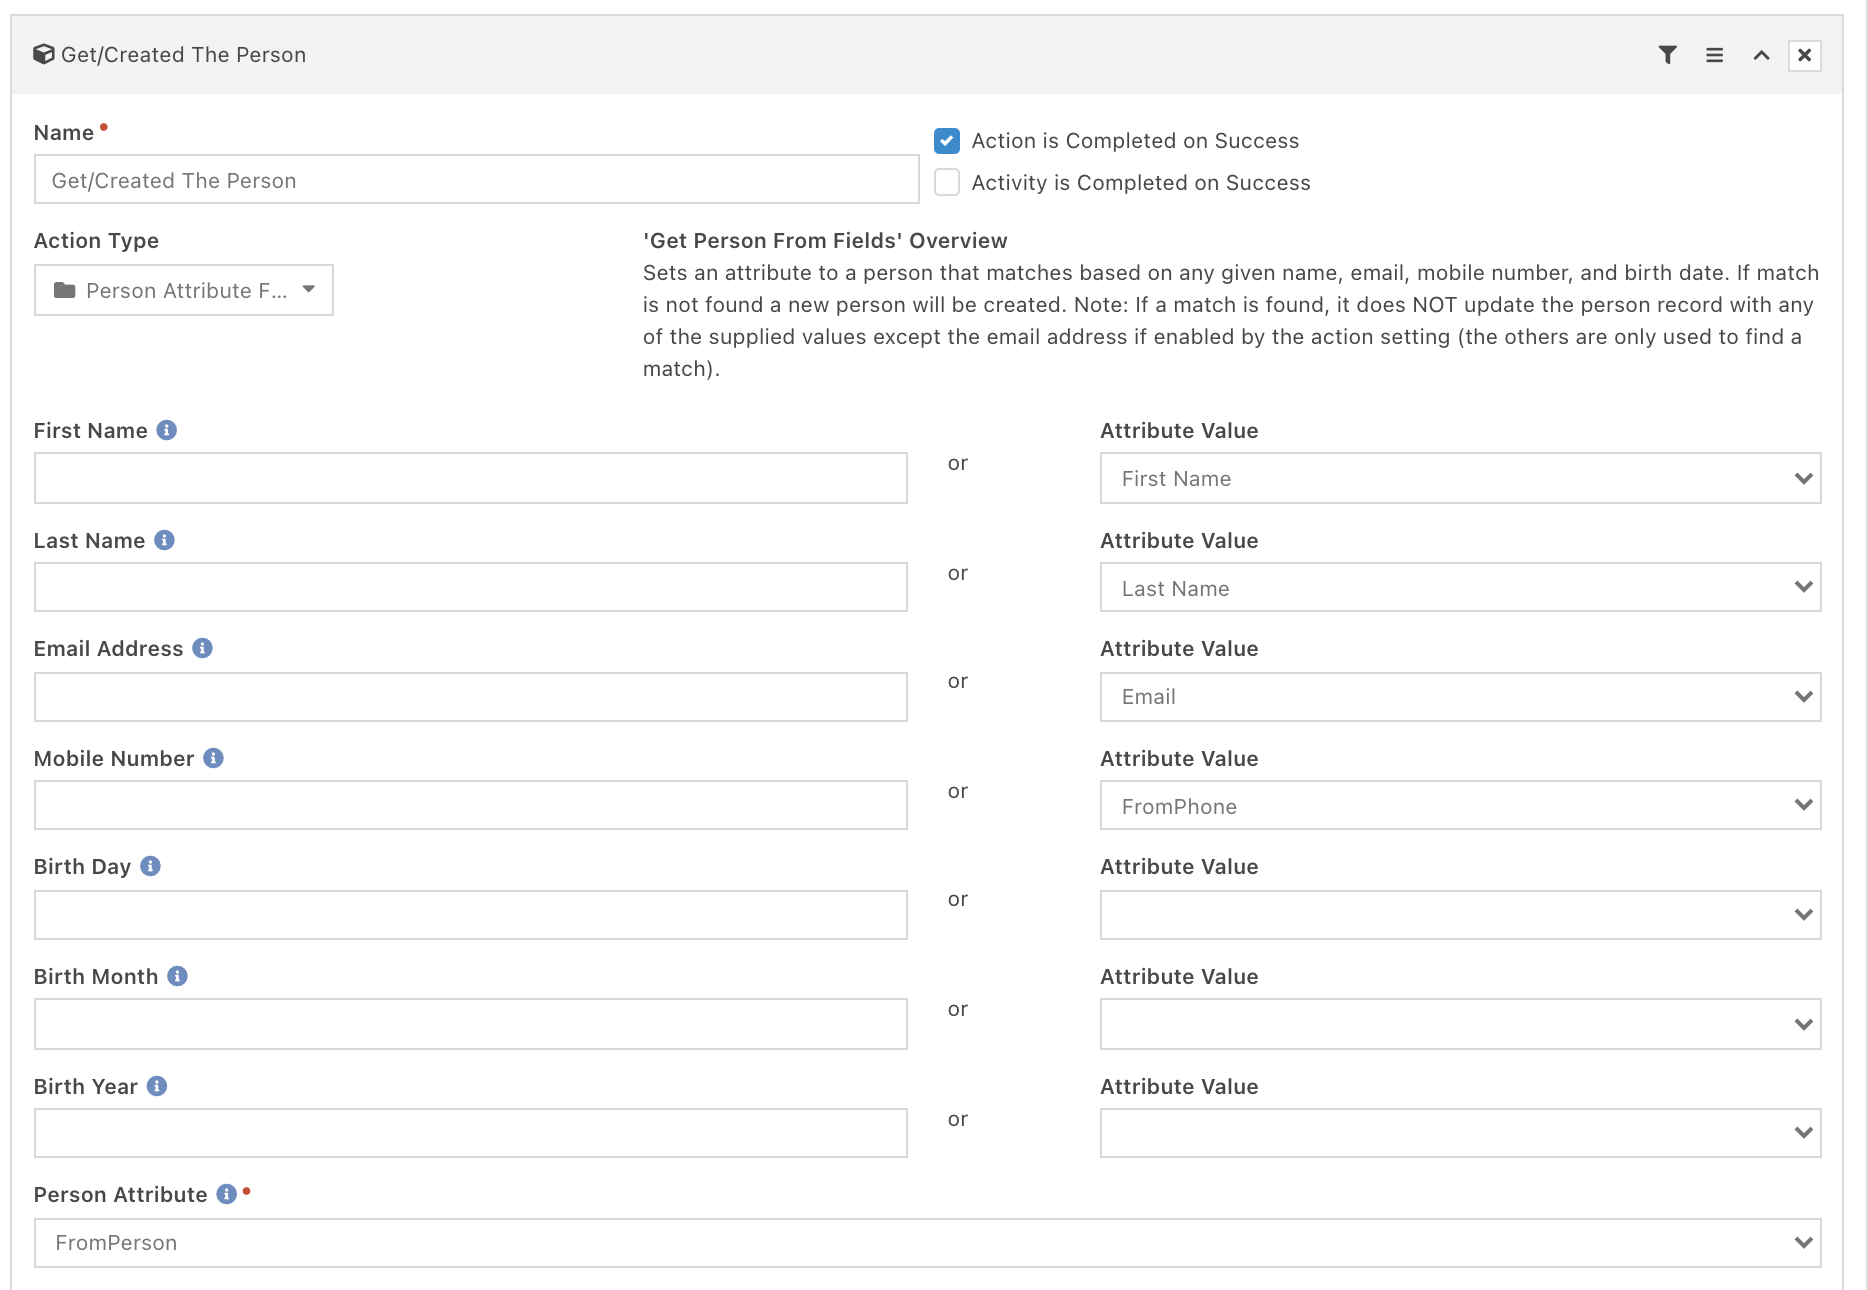Open the FromPerson person attribute dropdown
Image resolution: width=1868 pixels, height=1290 pixels.
tap(928, 1243)
